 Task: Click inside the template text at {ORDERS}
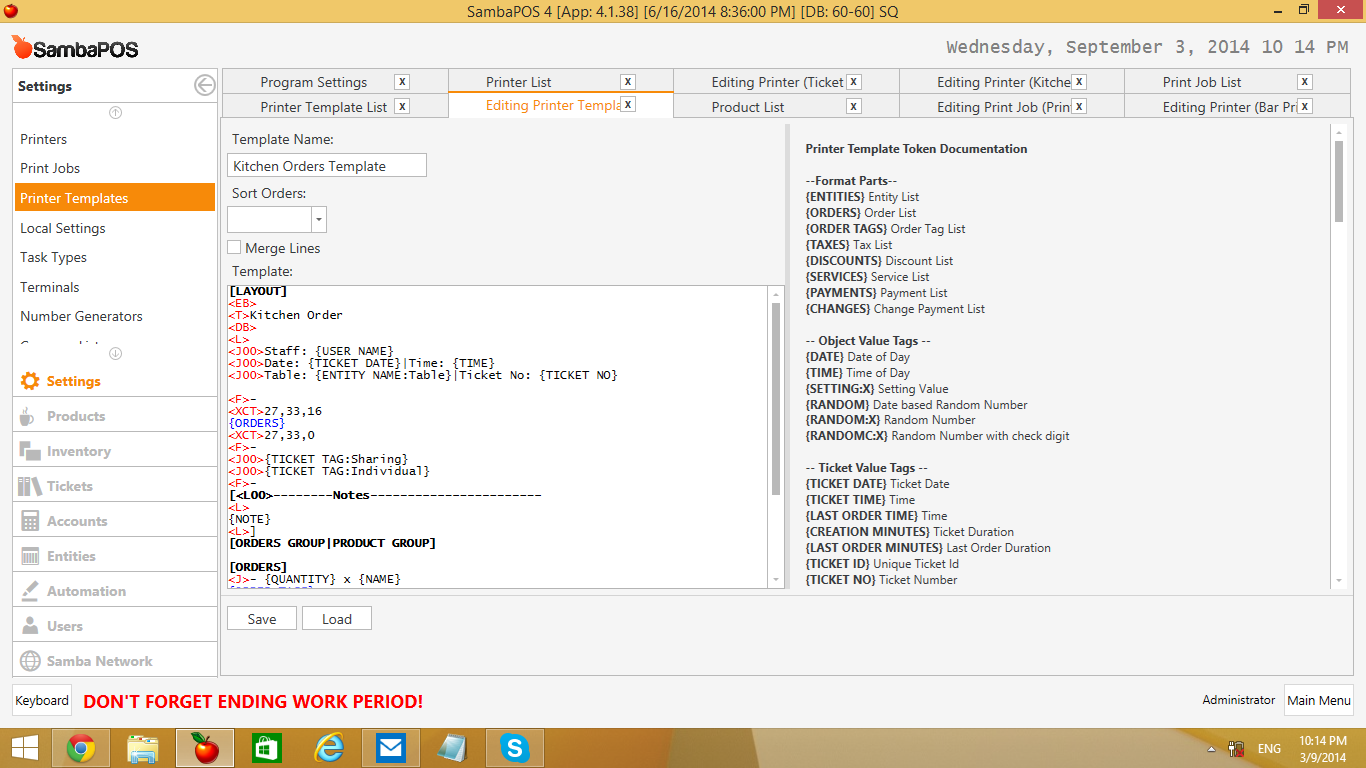pyautogui.click(x=257, y=423)
